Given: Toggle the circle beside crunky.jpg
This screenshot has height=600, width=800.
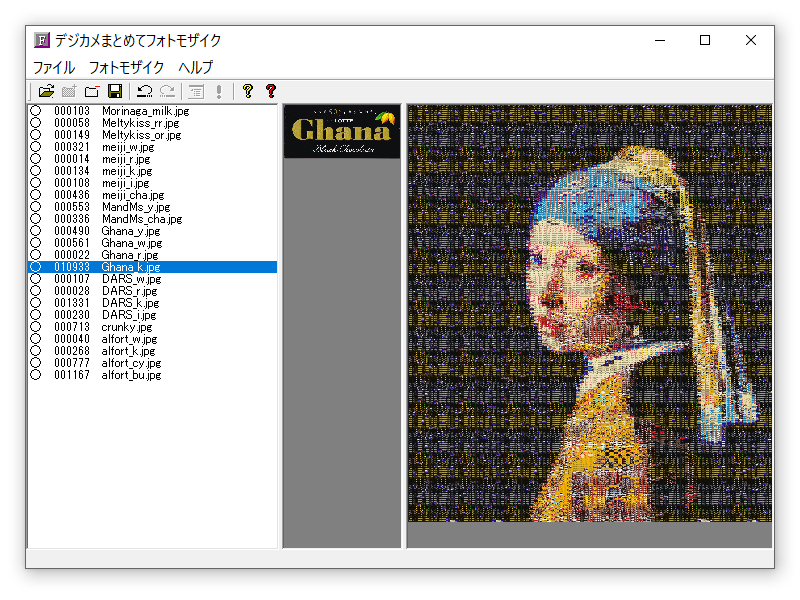Looking at the screenshot, I should click(35, 327).
